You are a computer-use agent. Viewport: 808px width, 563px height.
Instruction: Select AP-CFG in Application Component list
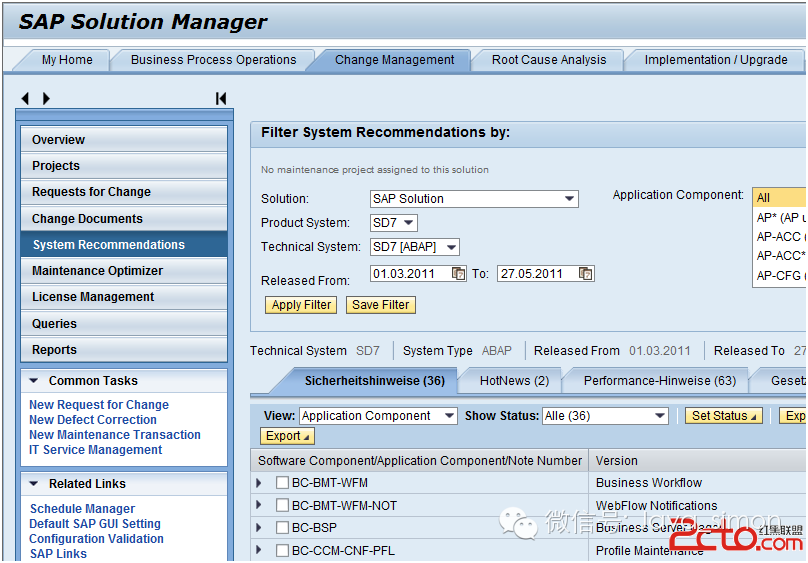[x=780, y=276]
